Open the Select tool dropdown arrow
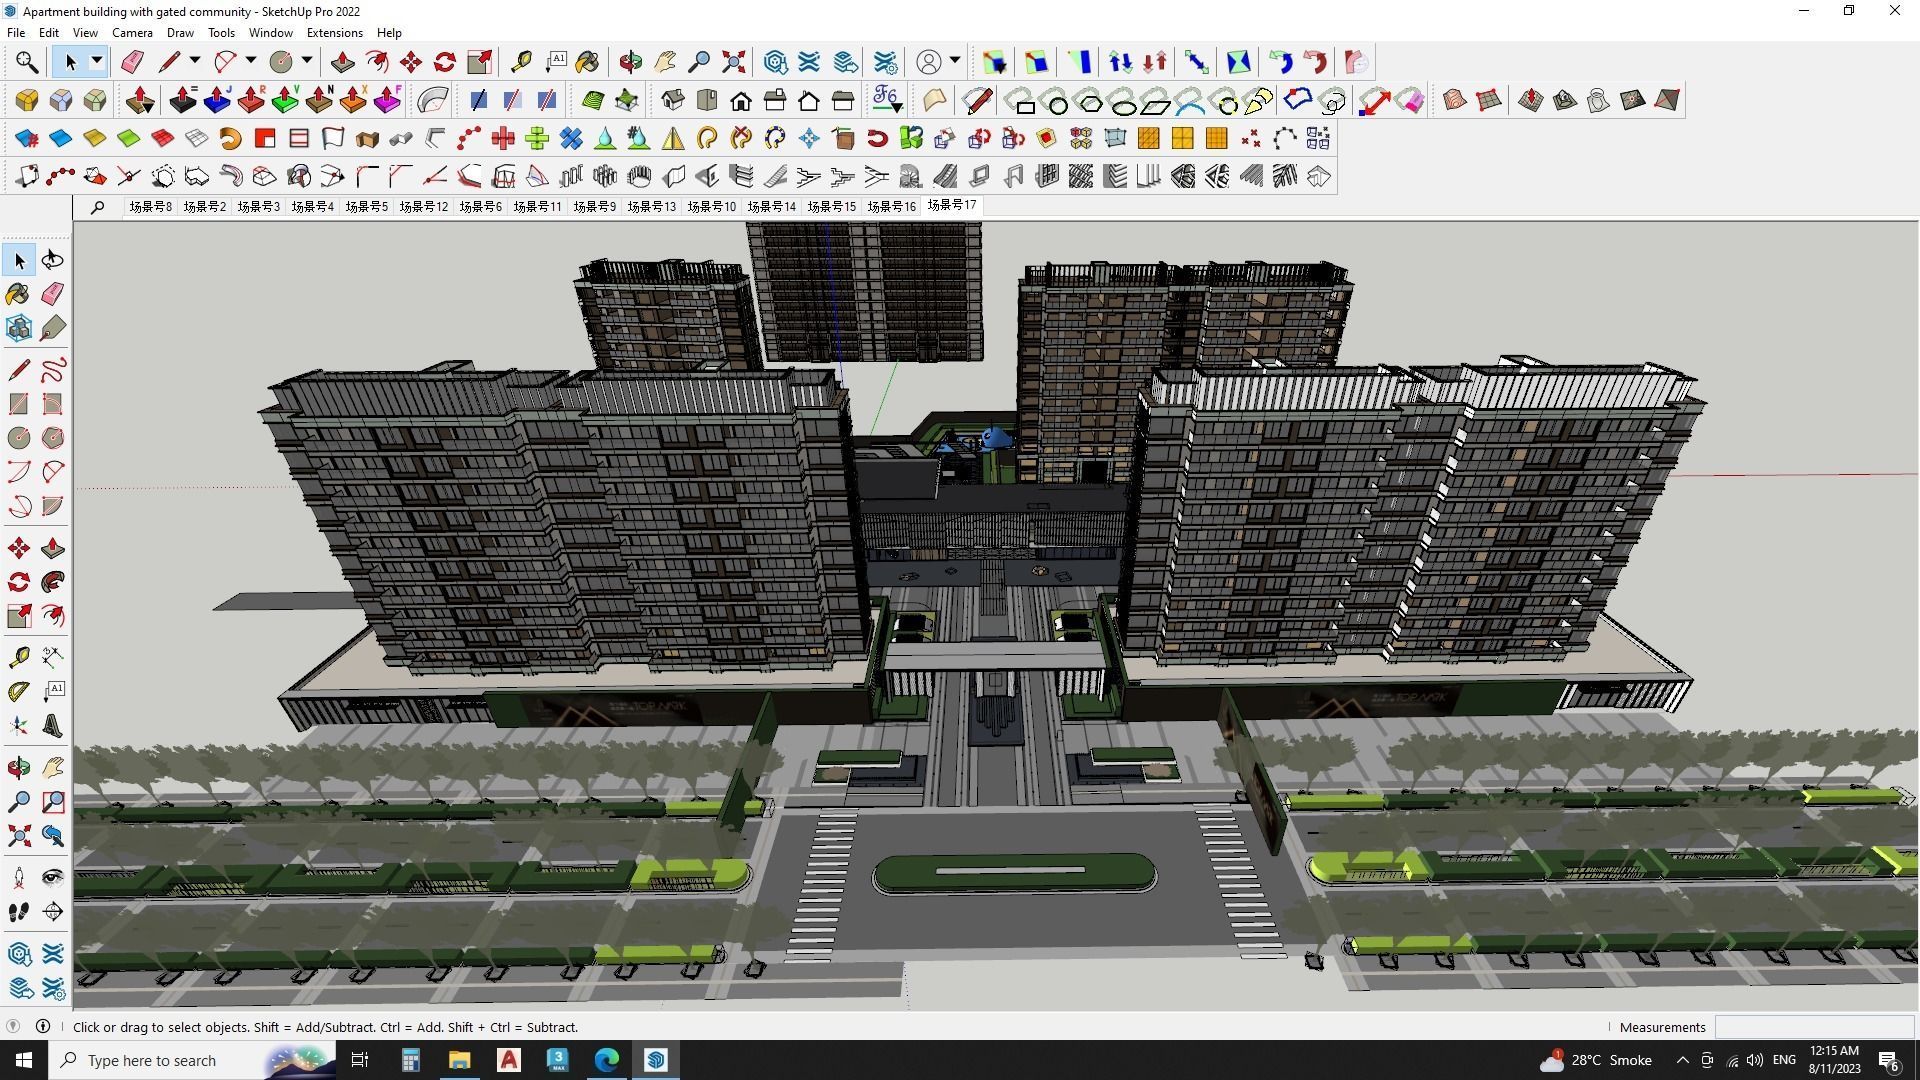This screenshot has height=1080, width=1920. click(96, 61)
